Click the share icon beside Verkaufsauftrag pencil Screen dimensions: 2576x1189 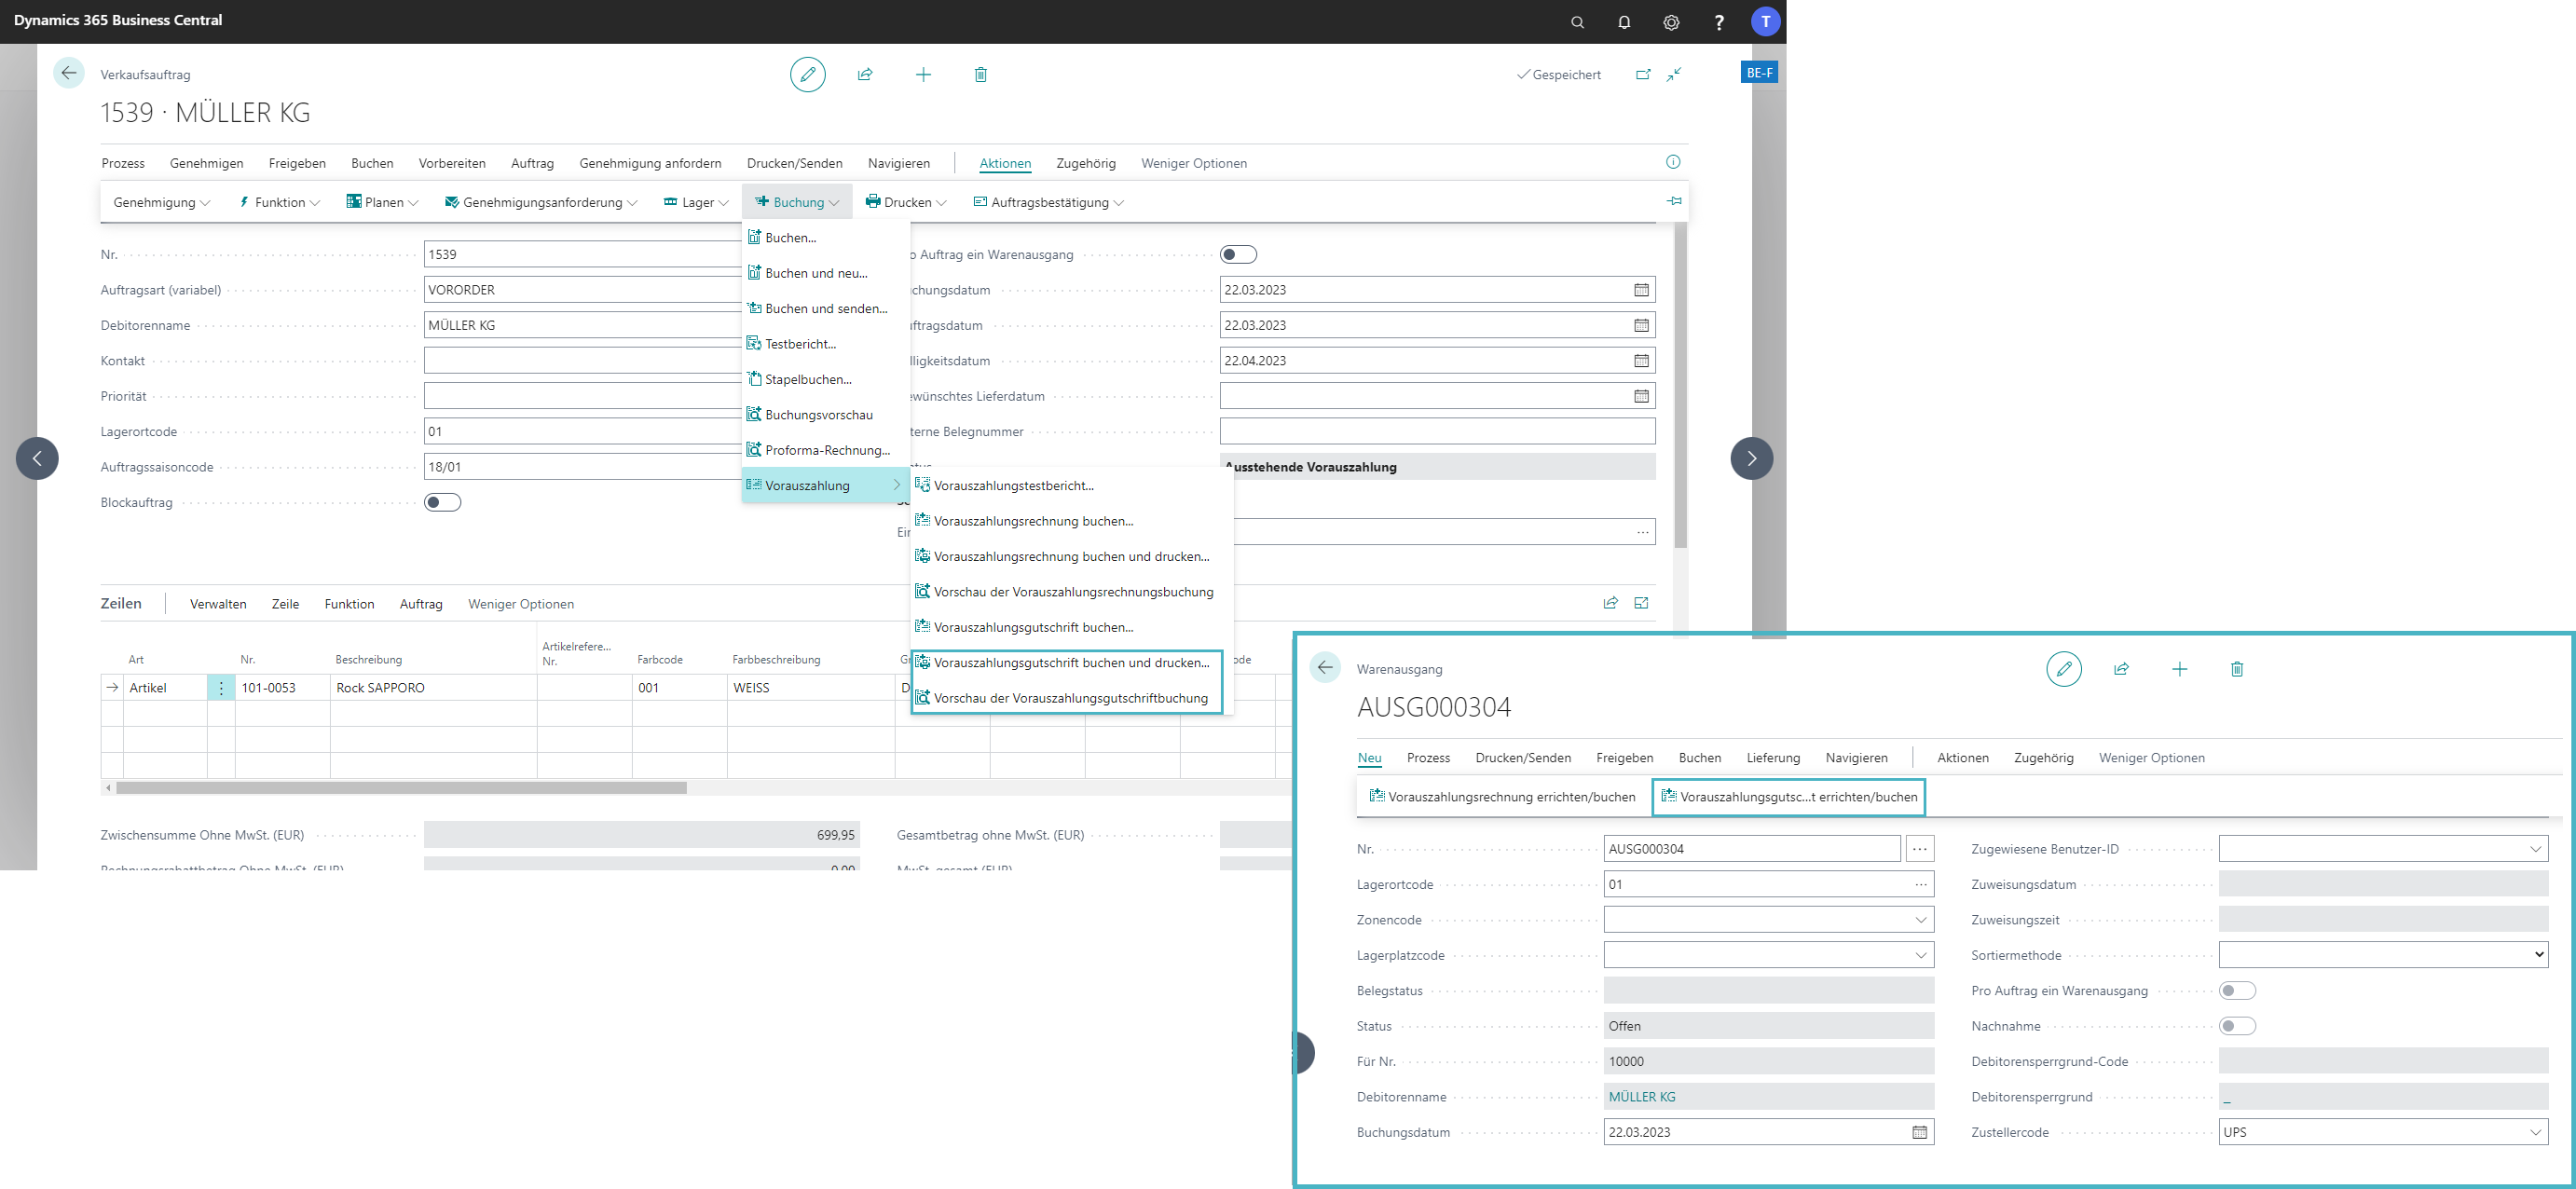865,74
